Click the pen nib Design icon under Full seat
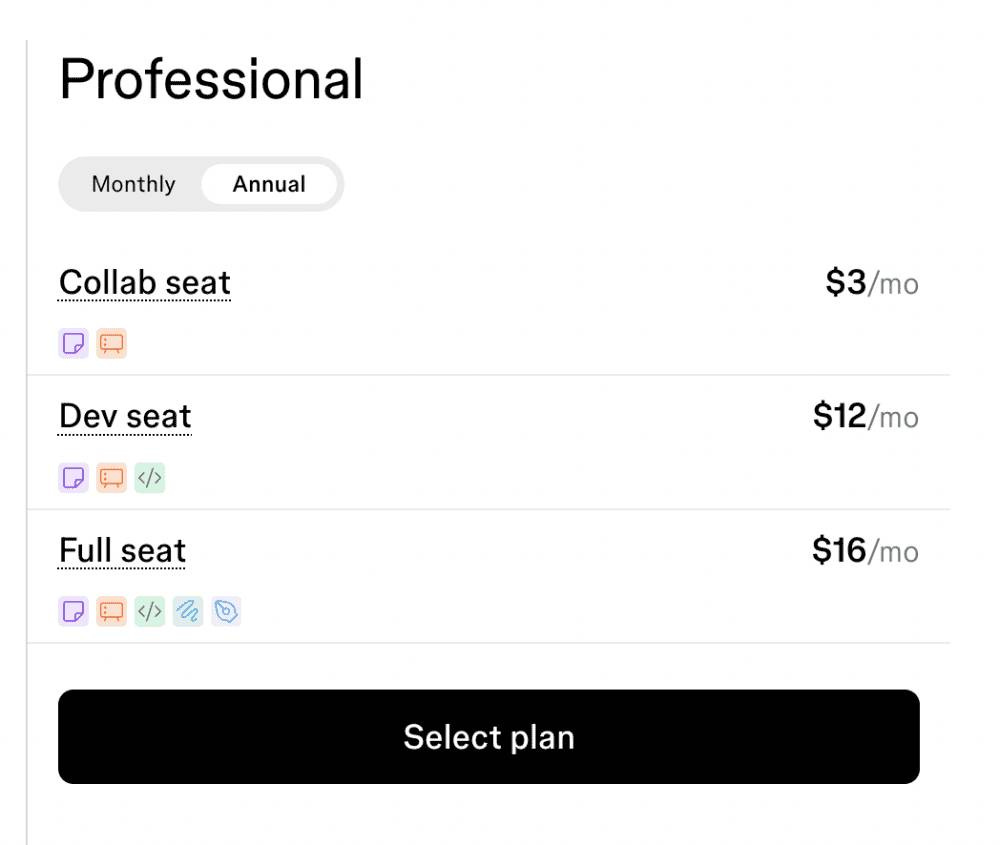Image resolution: width=1000 pixels, height=845 pixels. click(x=226, y=612)
